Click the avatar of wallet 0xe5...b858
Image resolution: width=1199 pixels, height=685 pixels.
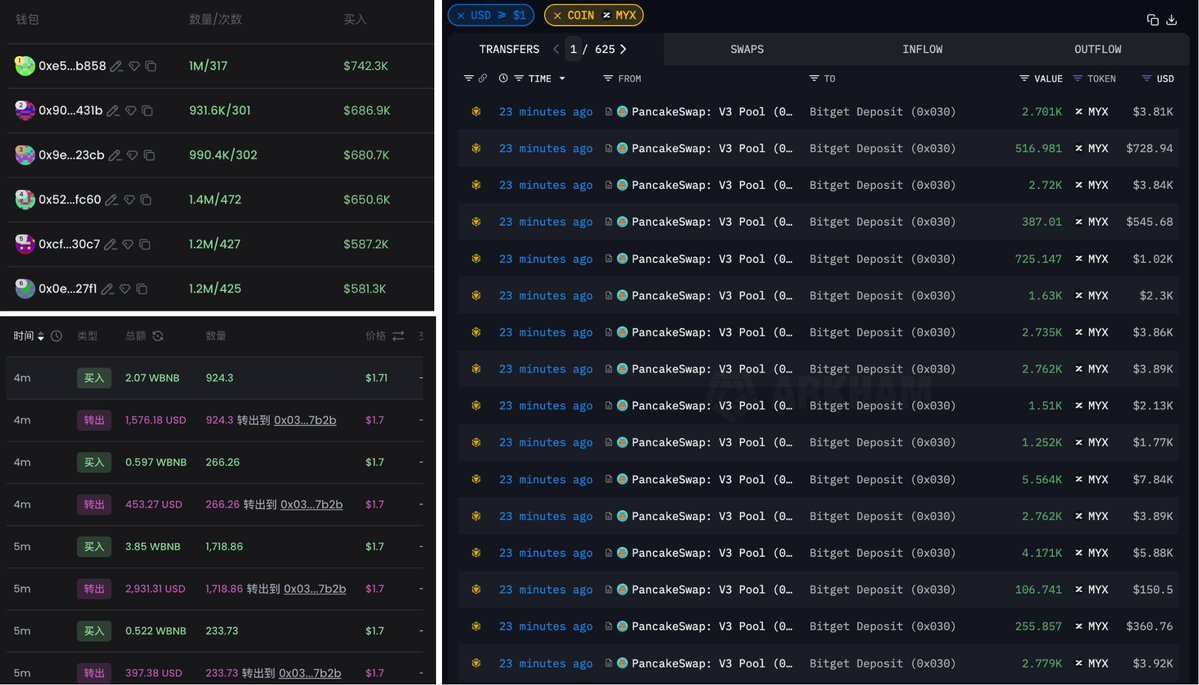coord(25,66)
